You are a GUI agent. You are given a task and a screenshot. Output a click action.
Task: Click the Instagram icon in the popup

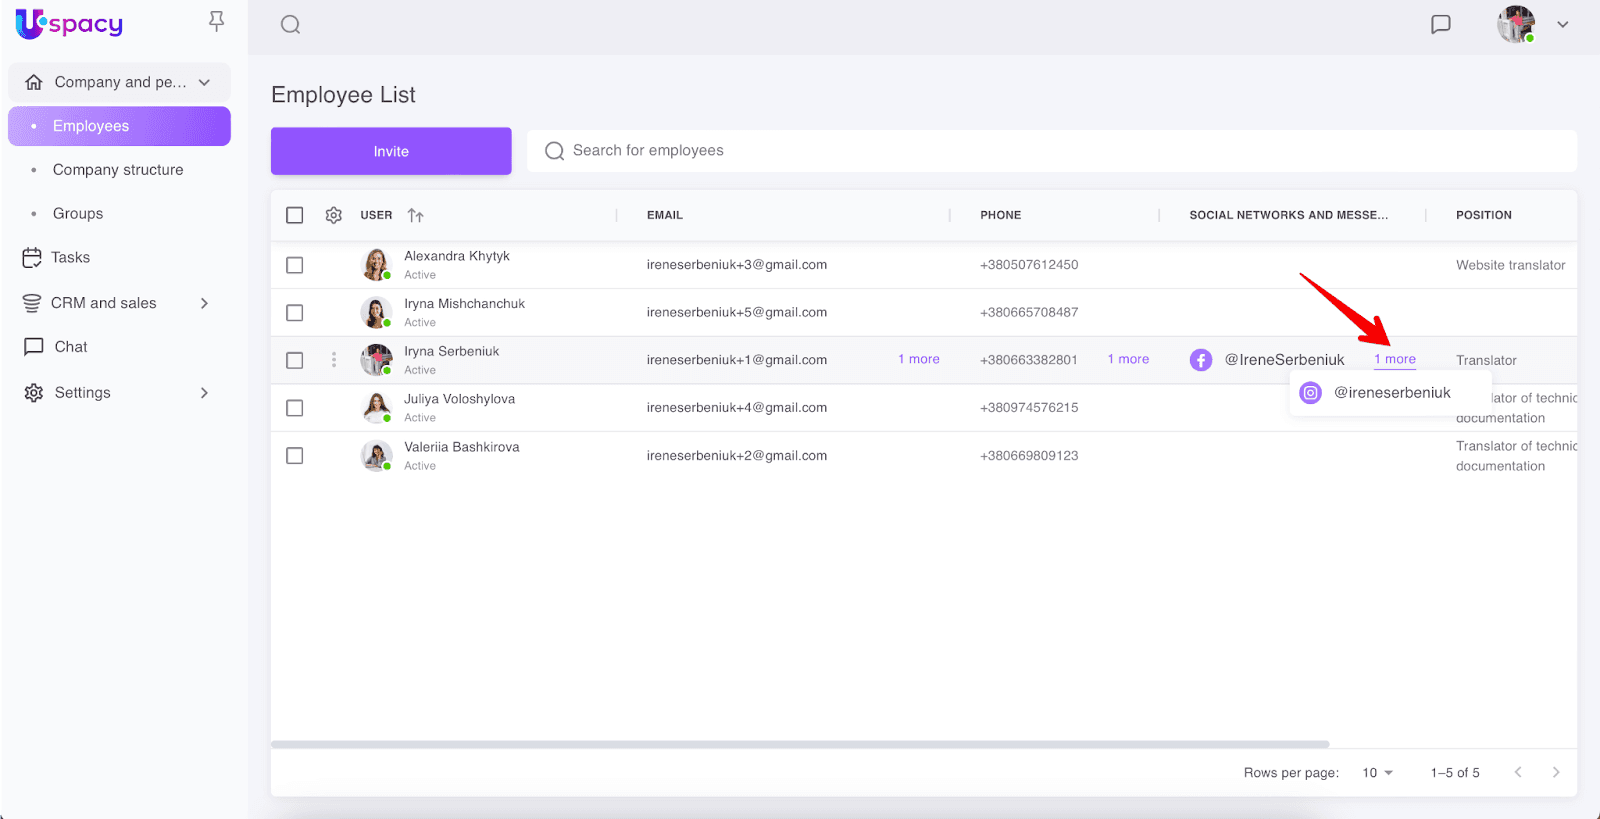[1310, 393]
